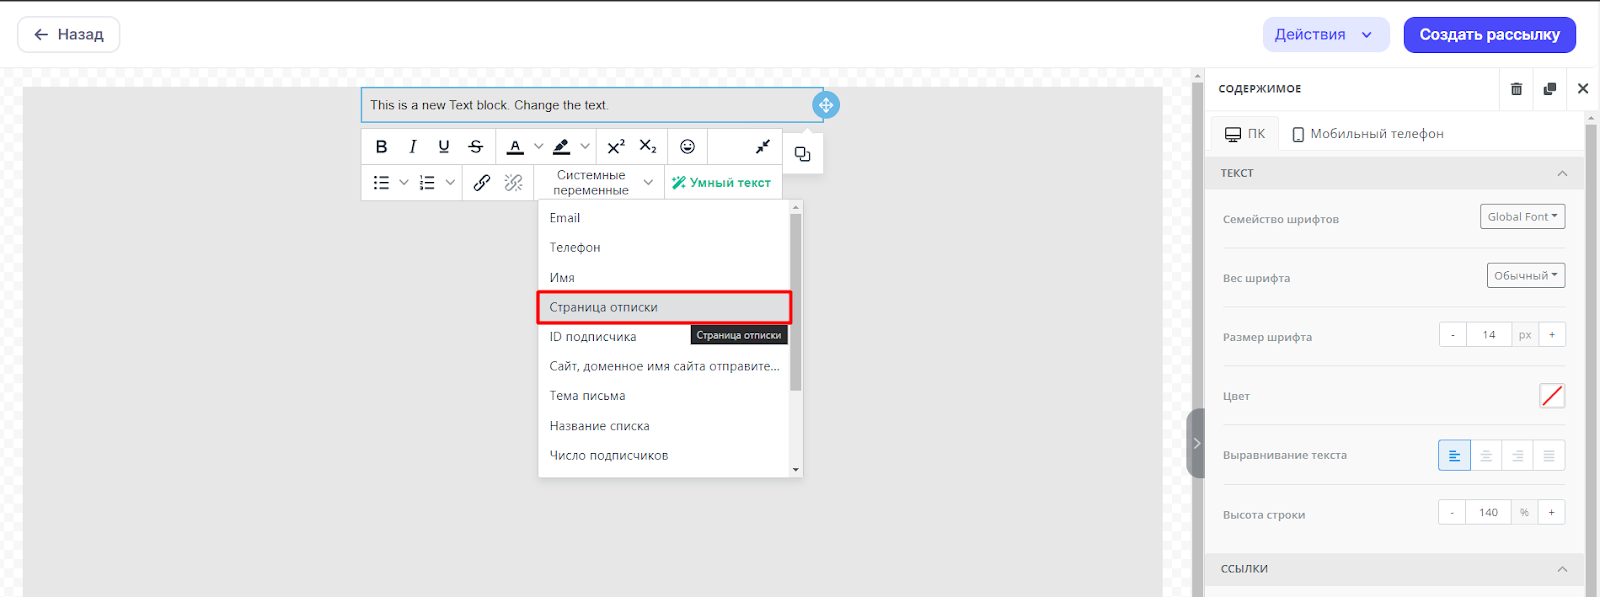Select Тема письма variable
This screenshot has width=1600, height=597.
(x=664, y=396)
